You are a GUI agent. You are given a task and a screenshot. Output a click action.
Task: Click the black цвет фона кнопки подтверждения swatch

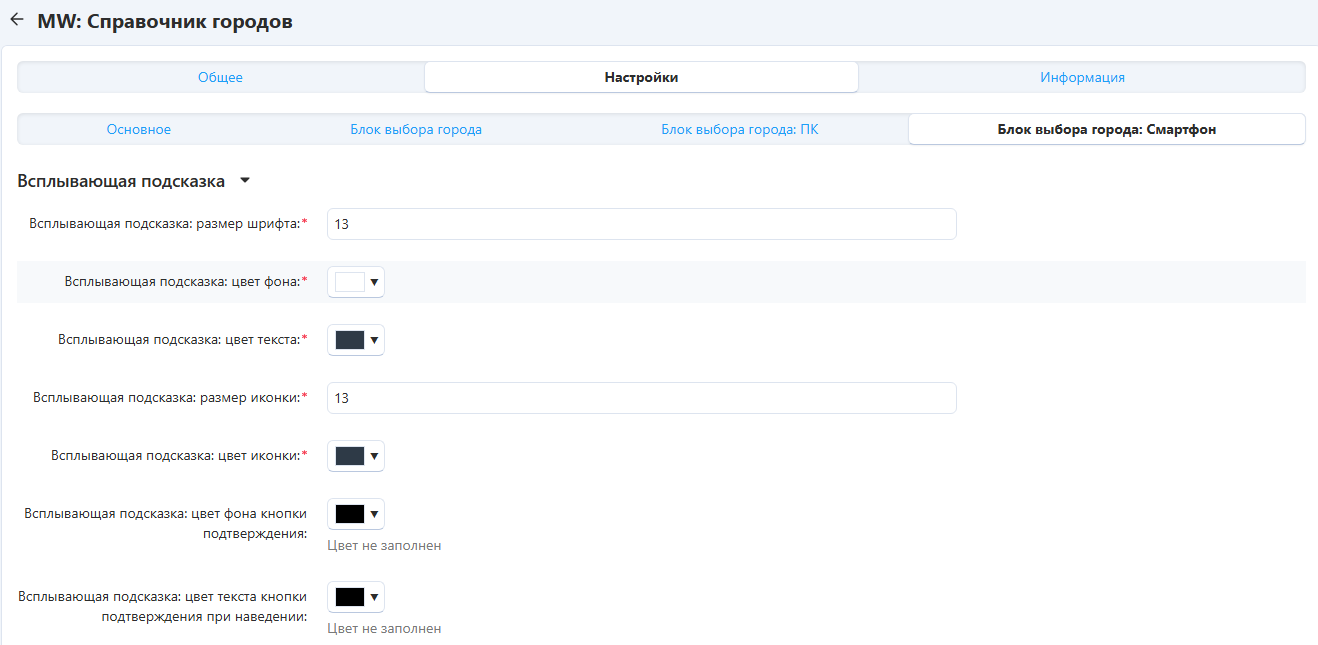[x=349, y=514]
